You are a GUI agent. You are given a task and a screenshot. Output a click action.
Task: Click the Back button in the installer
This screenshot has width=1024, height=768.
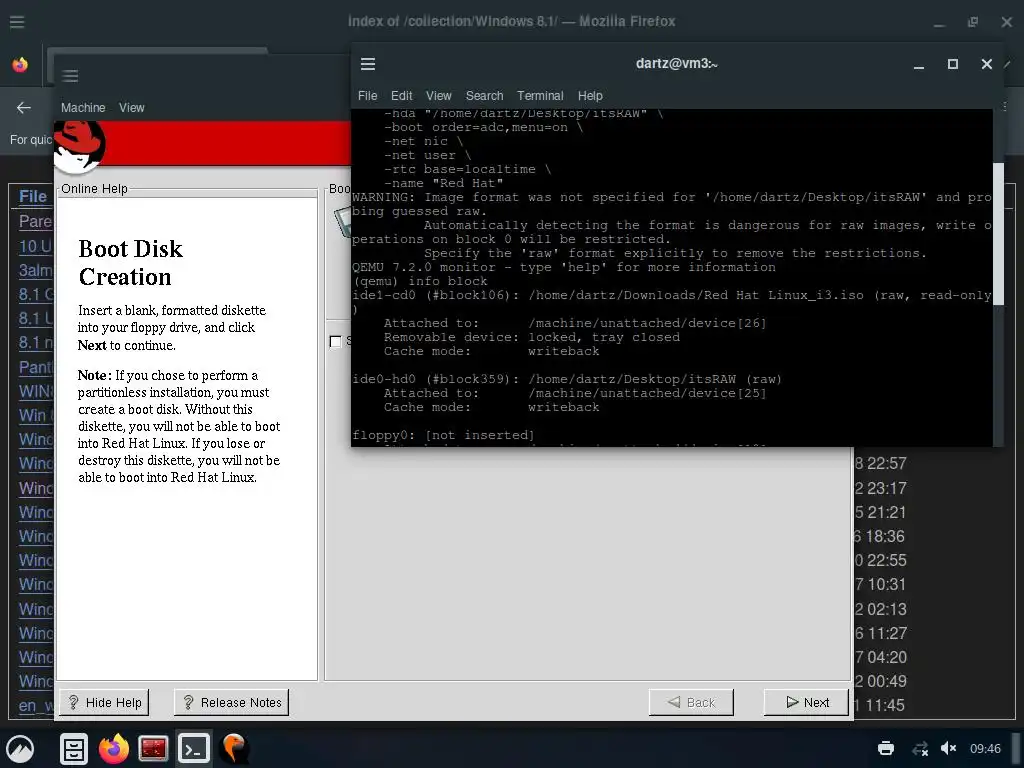pos(692,703)
